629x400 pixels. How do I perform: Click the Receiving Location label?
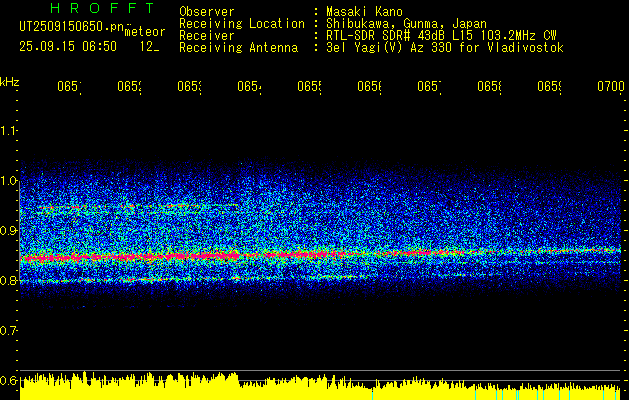click(242, 24)
